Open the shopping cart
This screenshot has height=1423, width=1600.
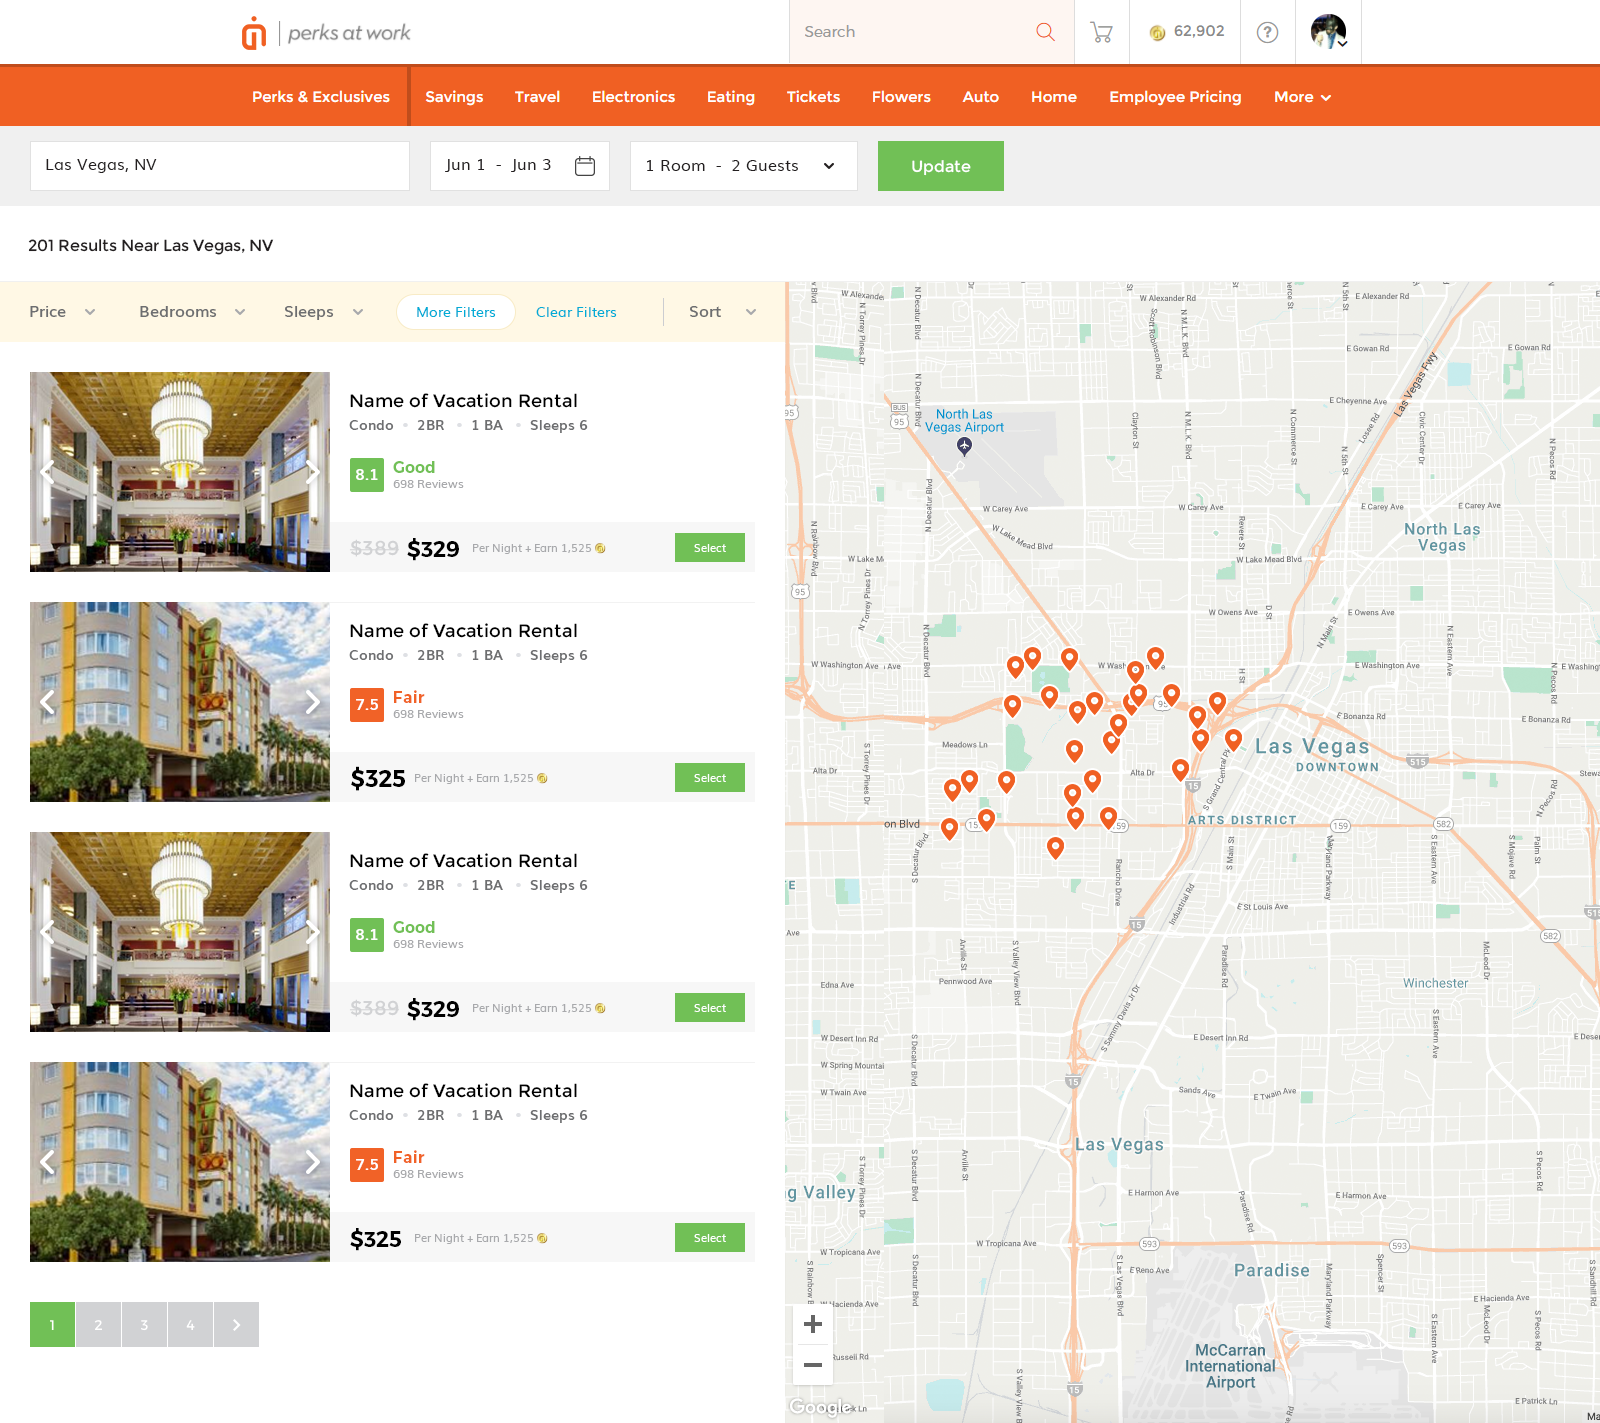(1101, 32)
